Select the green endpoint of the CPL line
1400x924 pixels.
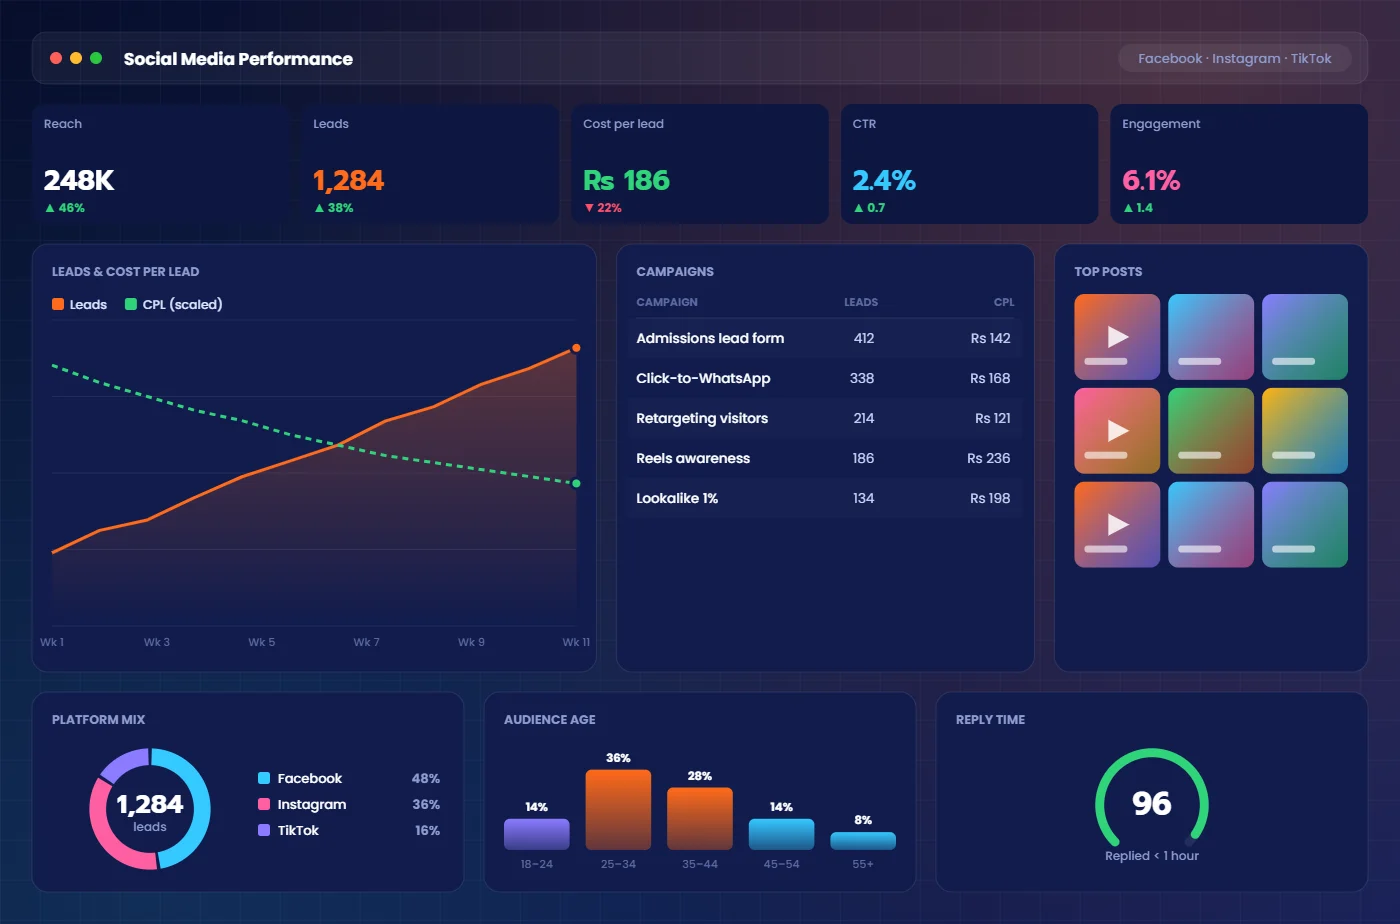click(x=576, y=483)
